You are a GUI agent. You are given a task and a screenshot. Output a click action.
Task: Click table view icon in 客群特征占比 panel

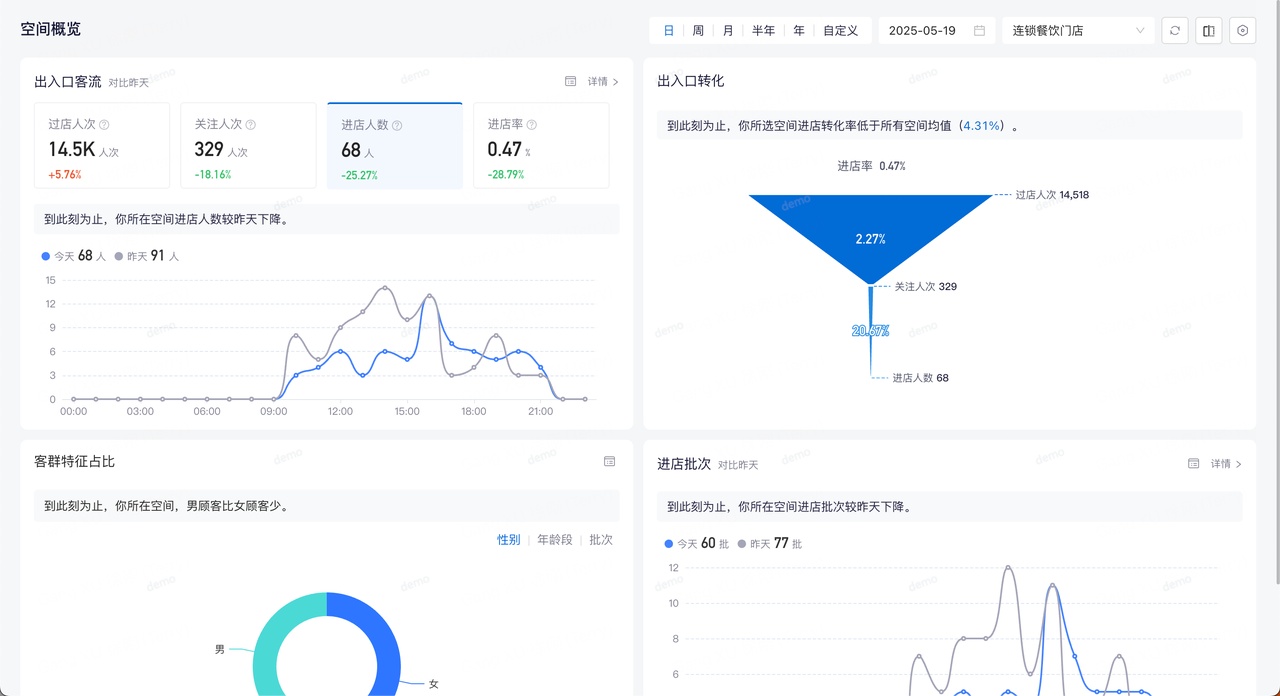pyautogui.click(x=609, y=462)
